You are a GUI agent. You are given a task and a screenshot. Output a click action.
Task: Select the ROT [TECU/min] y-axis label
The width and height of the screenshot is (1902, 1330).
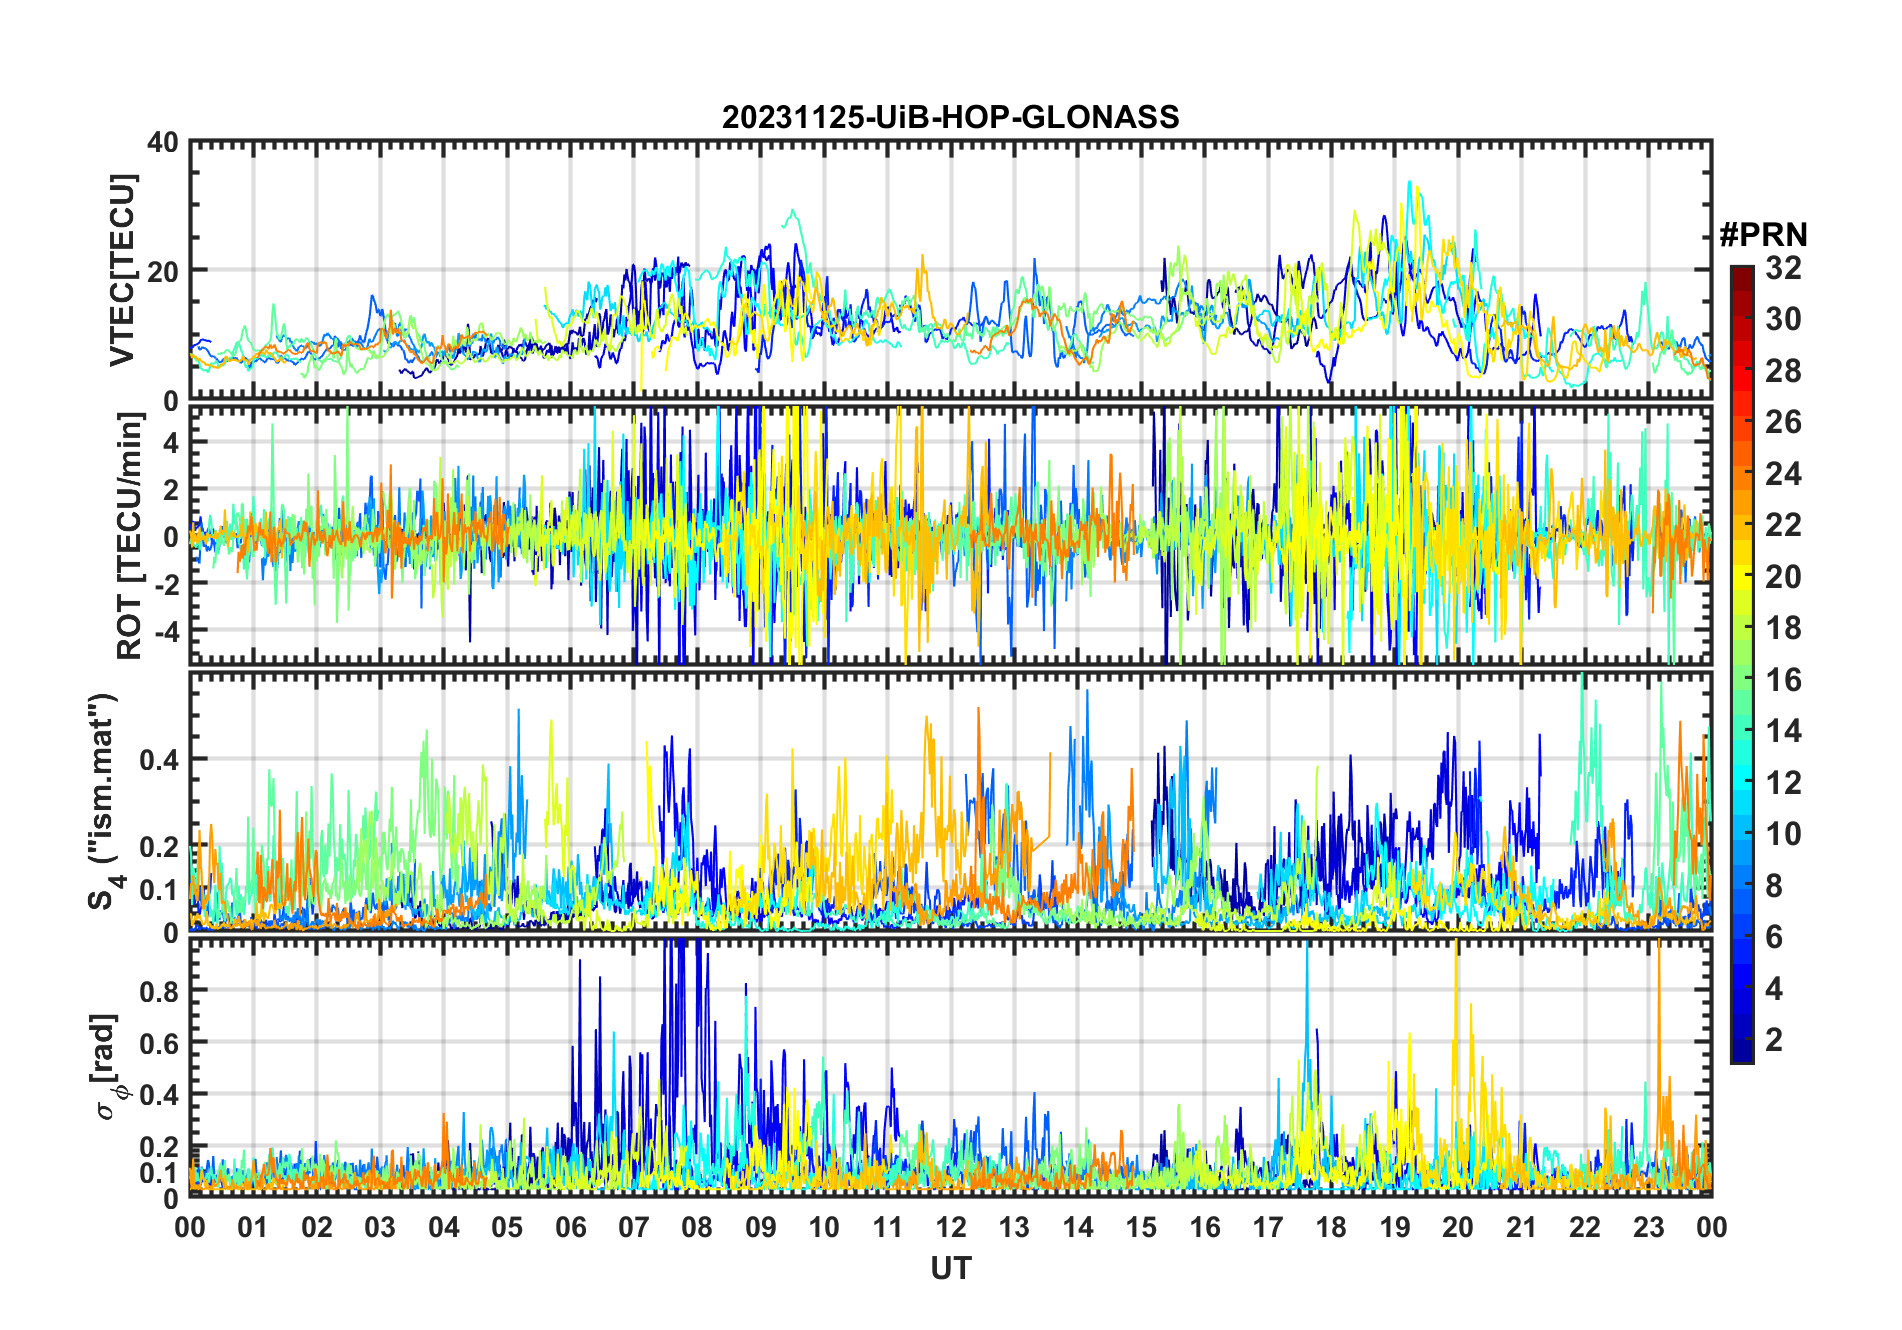[x=129, y=535]
